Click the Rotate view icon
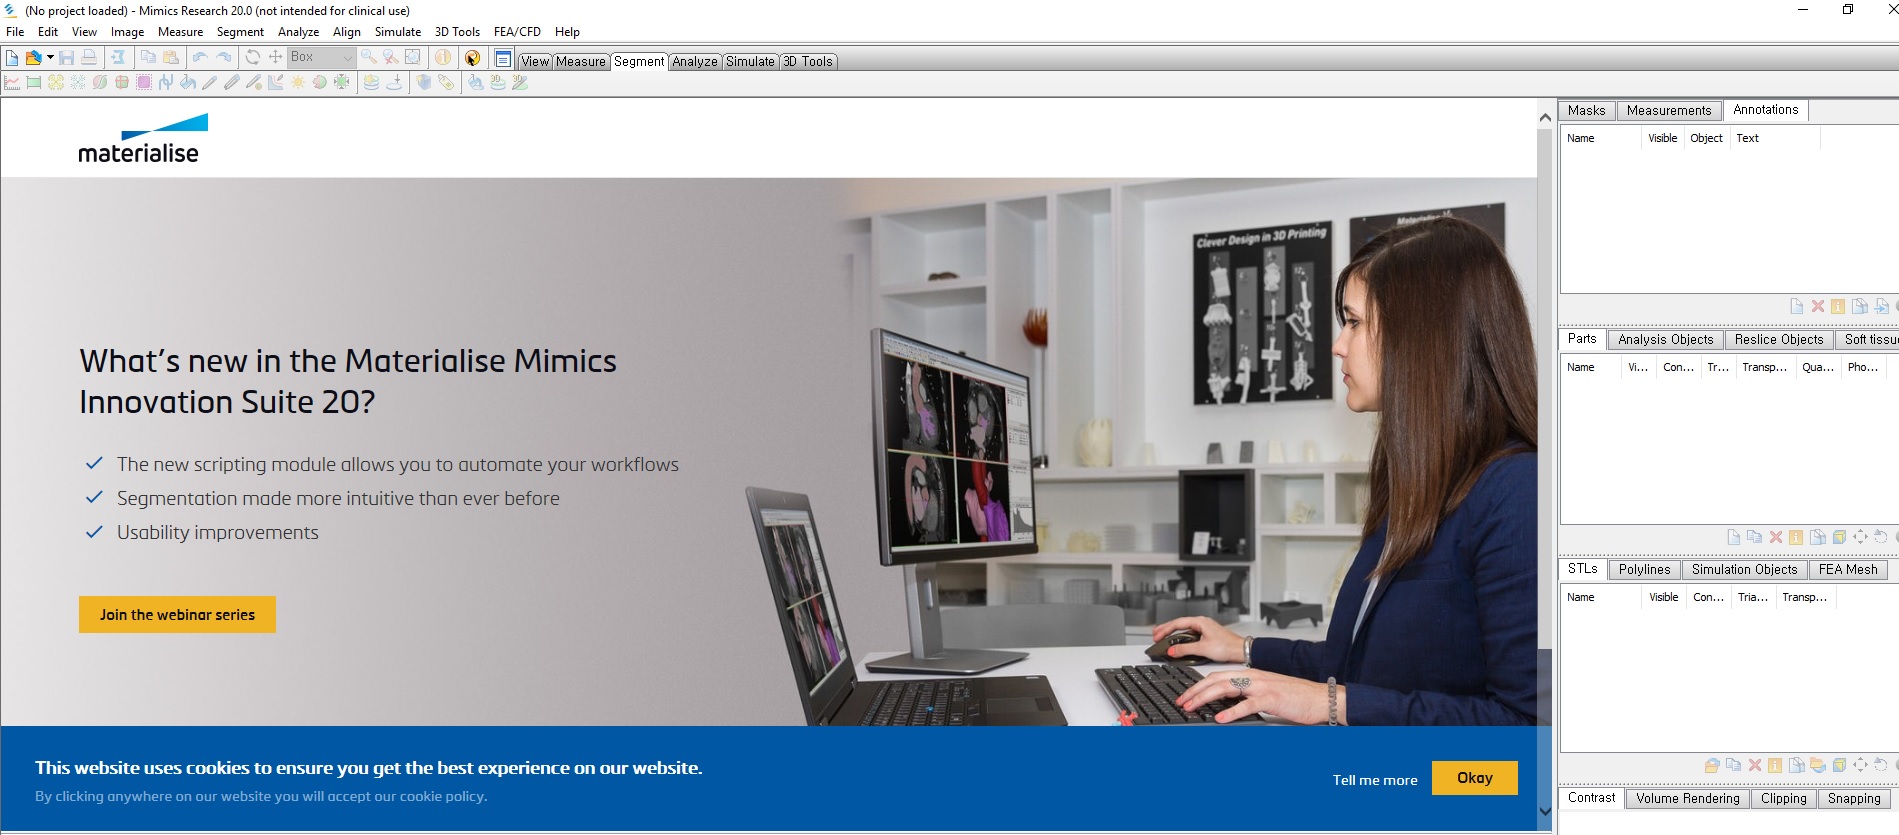 [252, 58]
